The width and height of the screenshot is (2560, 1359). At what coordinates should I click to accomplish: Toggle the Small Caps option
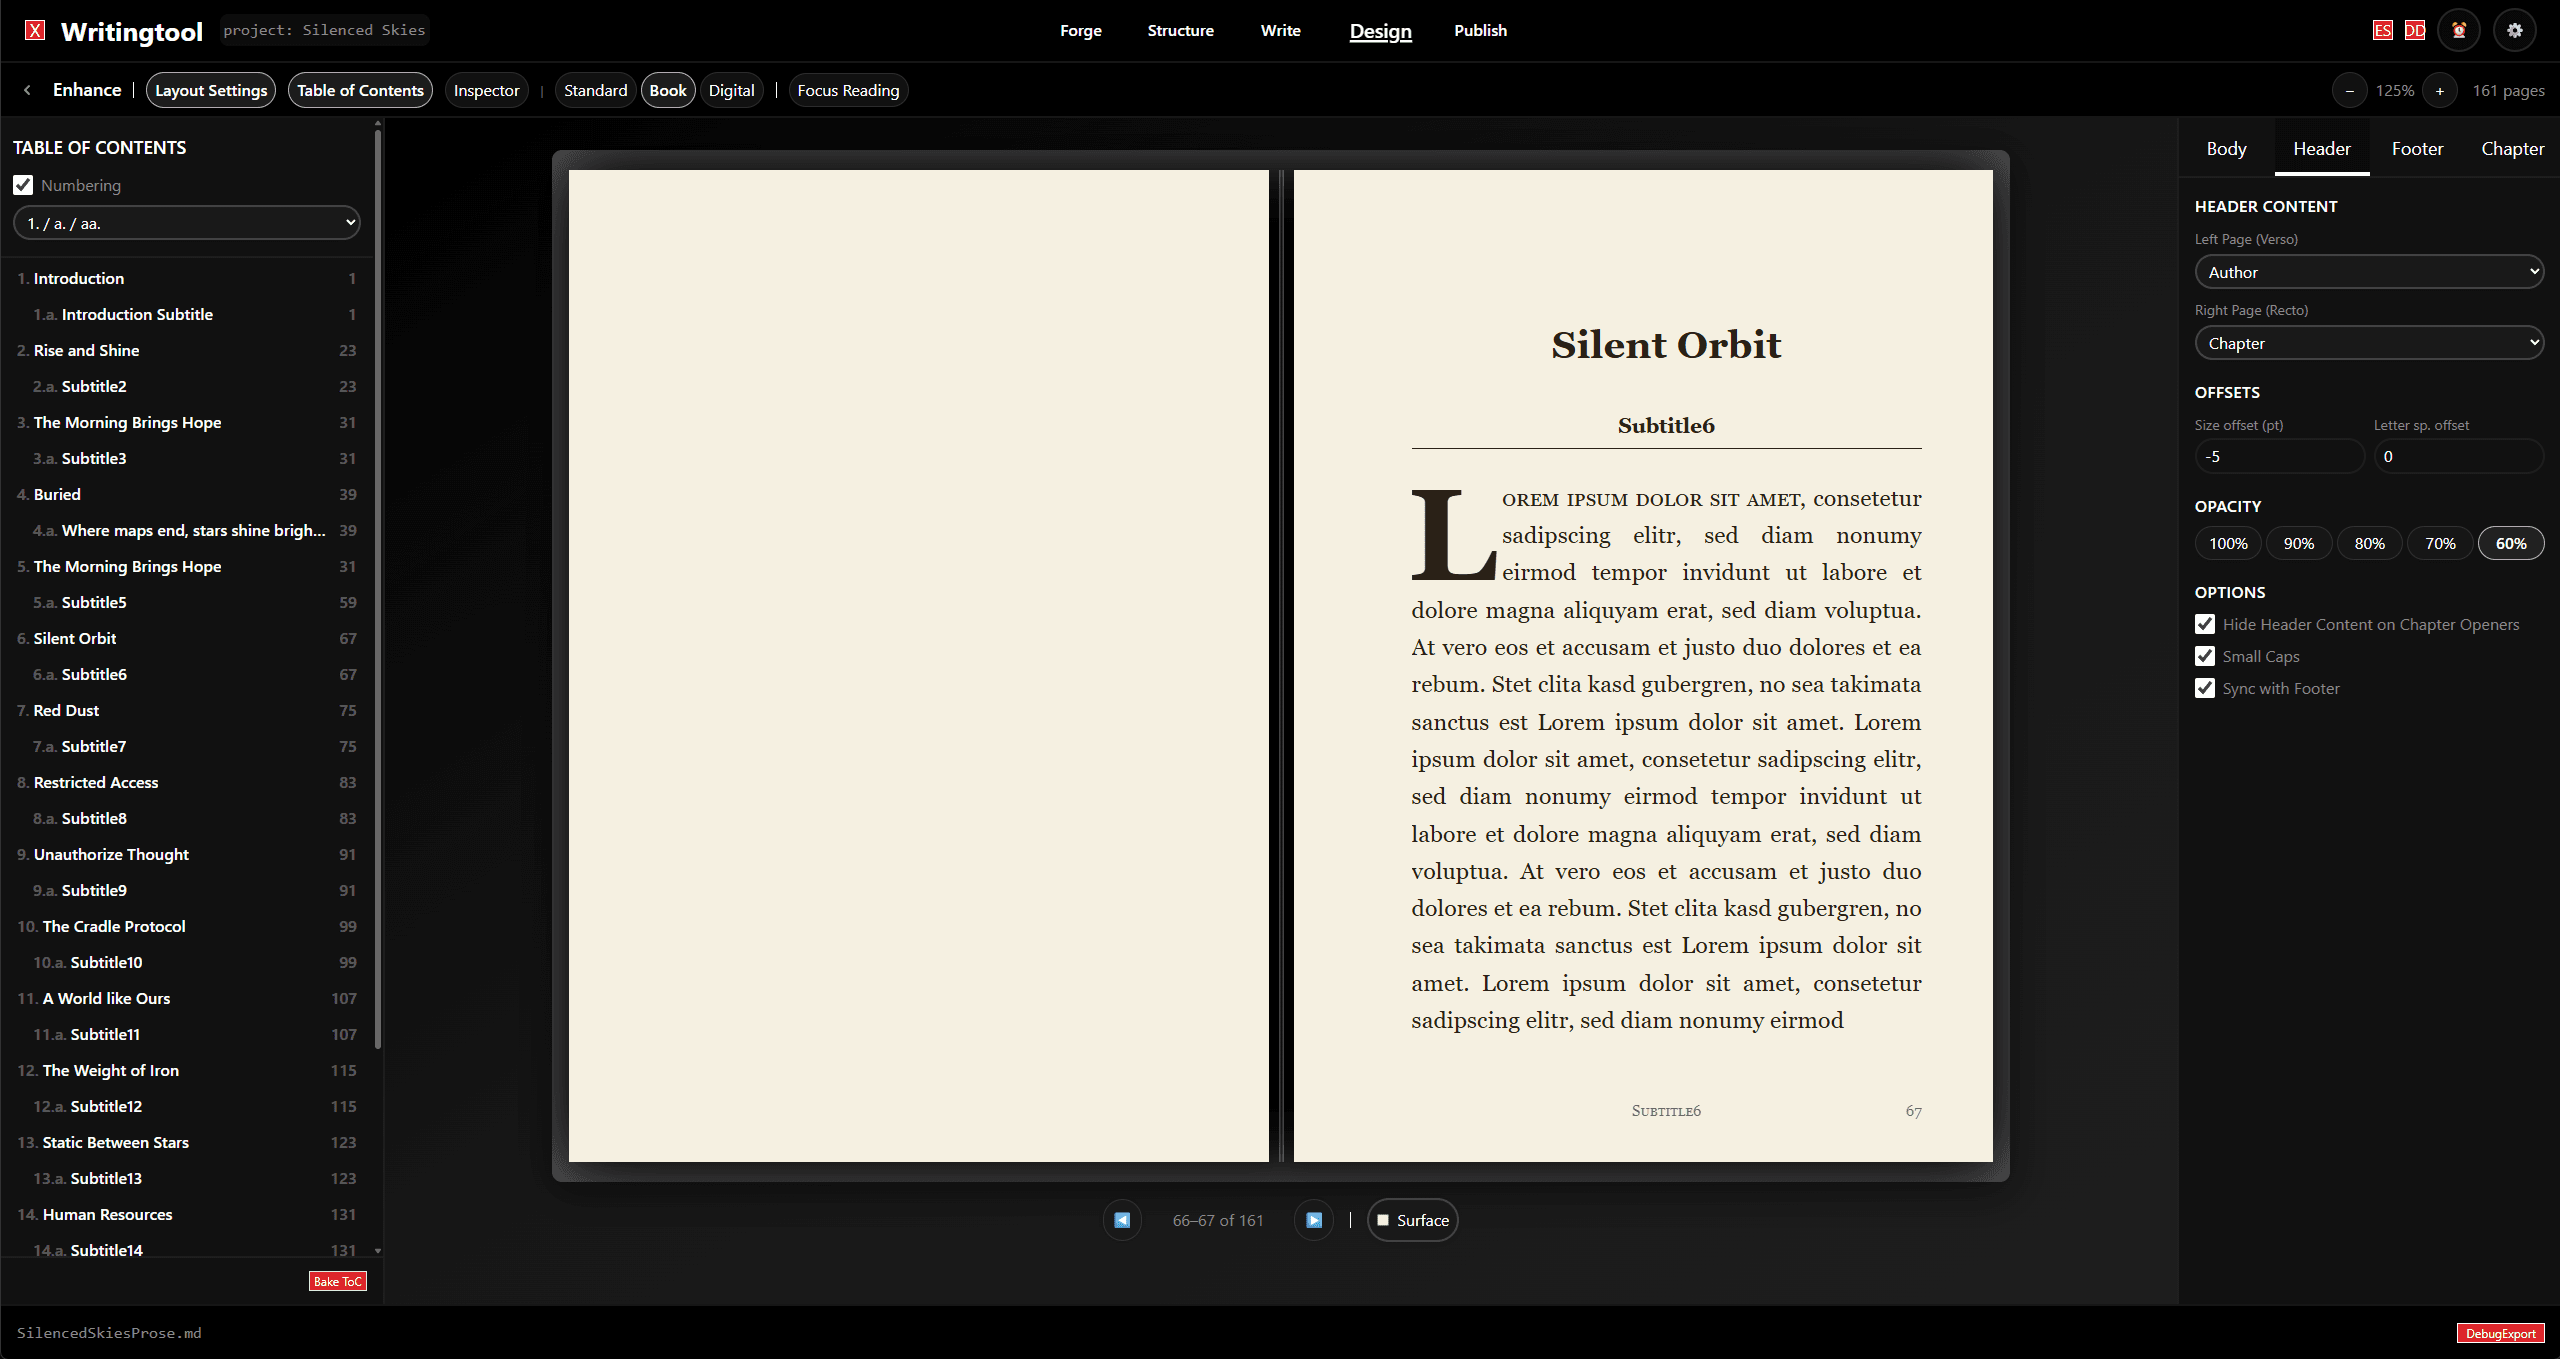[2205, 656]
